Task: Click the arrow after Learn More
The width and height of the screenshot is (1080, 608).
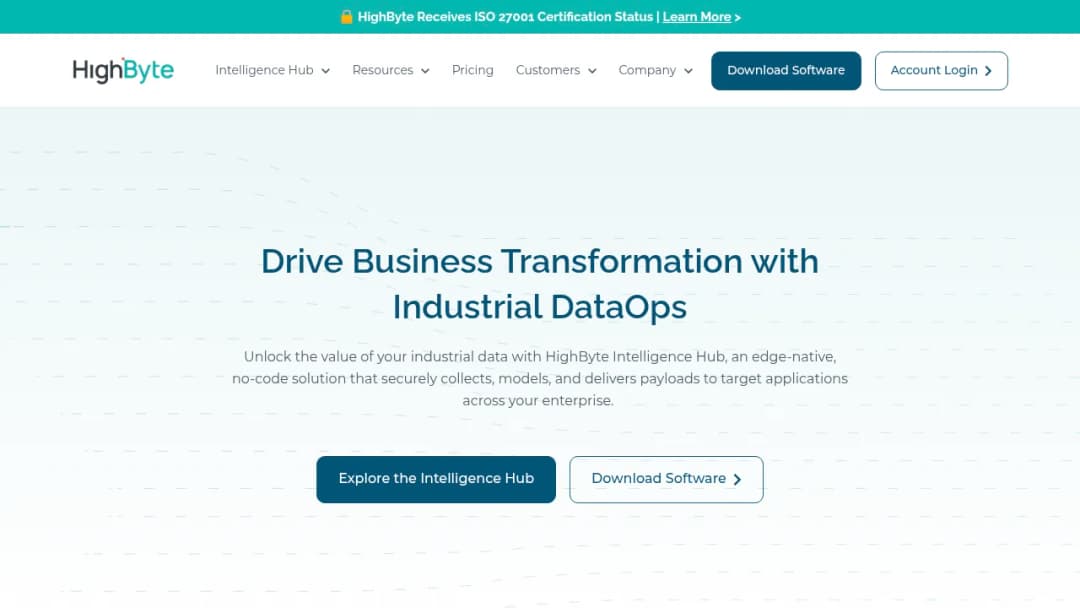Action: tap(738, 17)
